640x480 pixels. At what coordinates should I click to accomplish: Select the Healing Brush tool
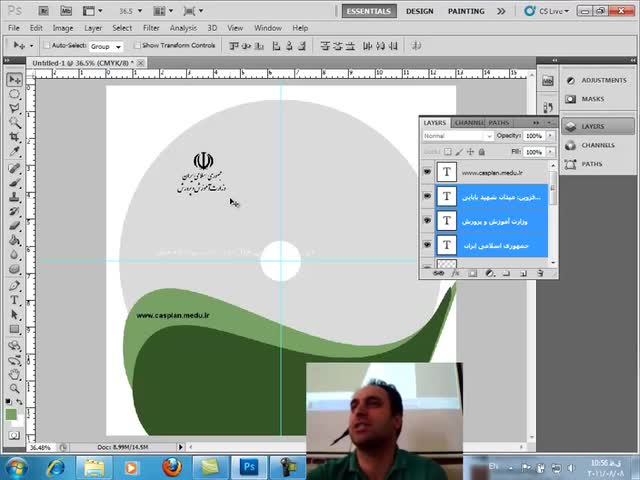pos(14,168)
